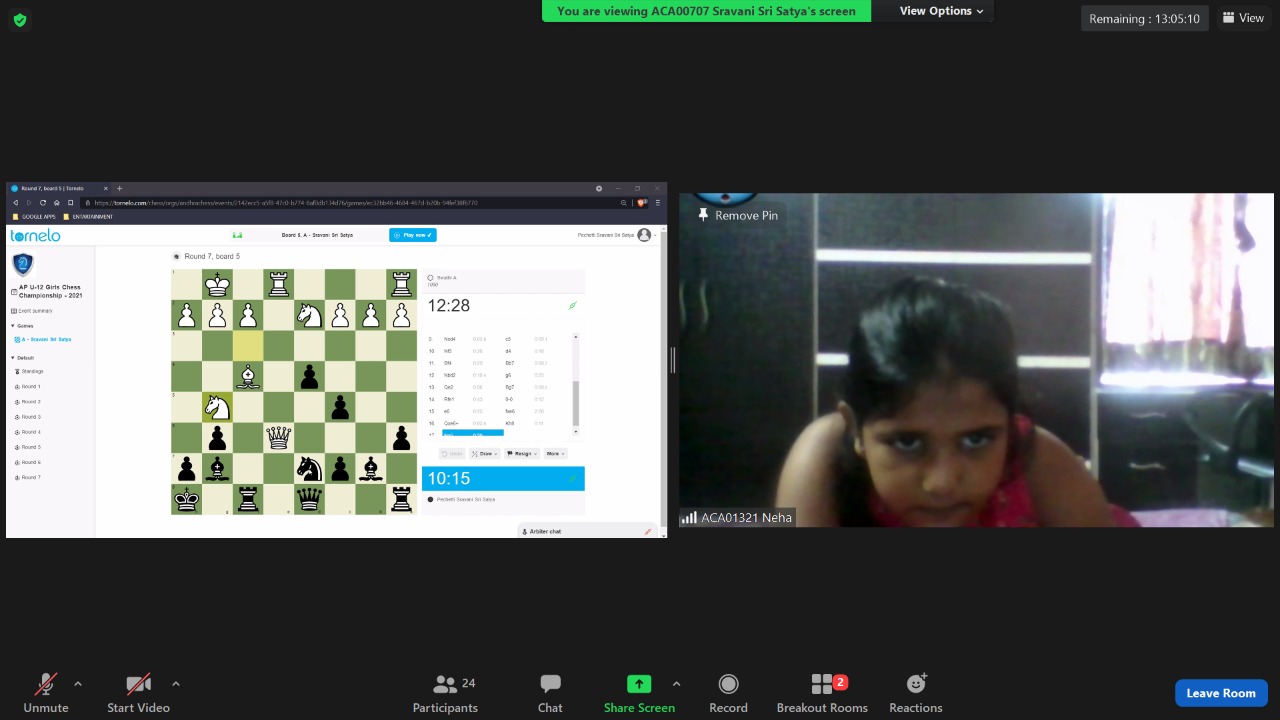Click the Play now button in Tornelo
This screenshot has width=1280, height=720.
413,235
